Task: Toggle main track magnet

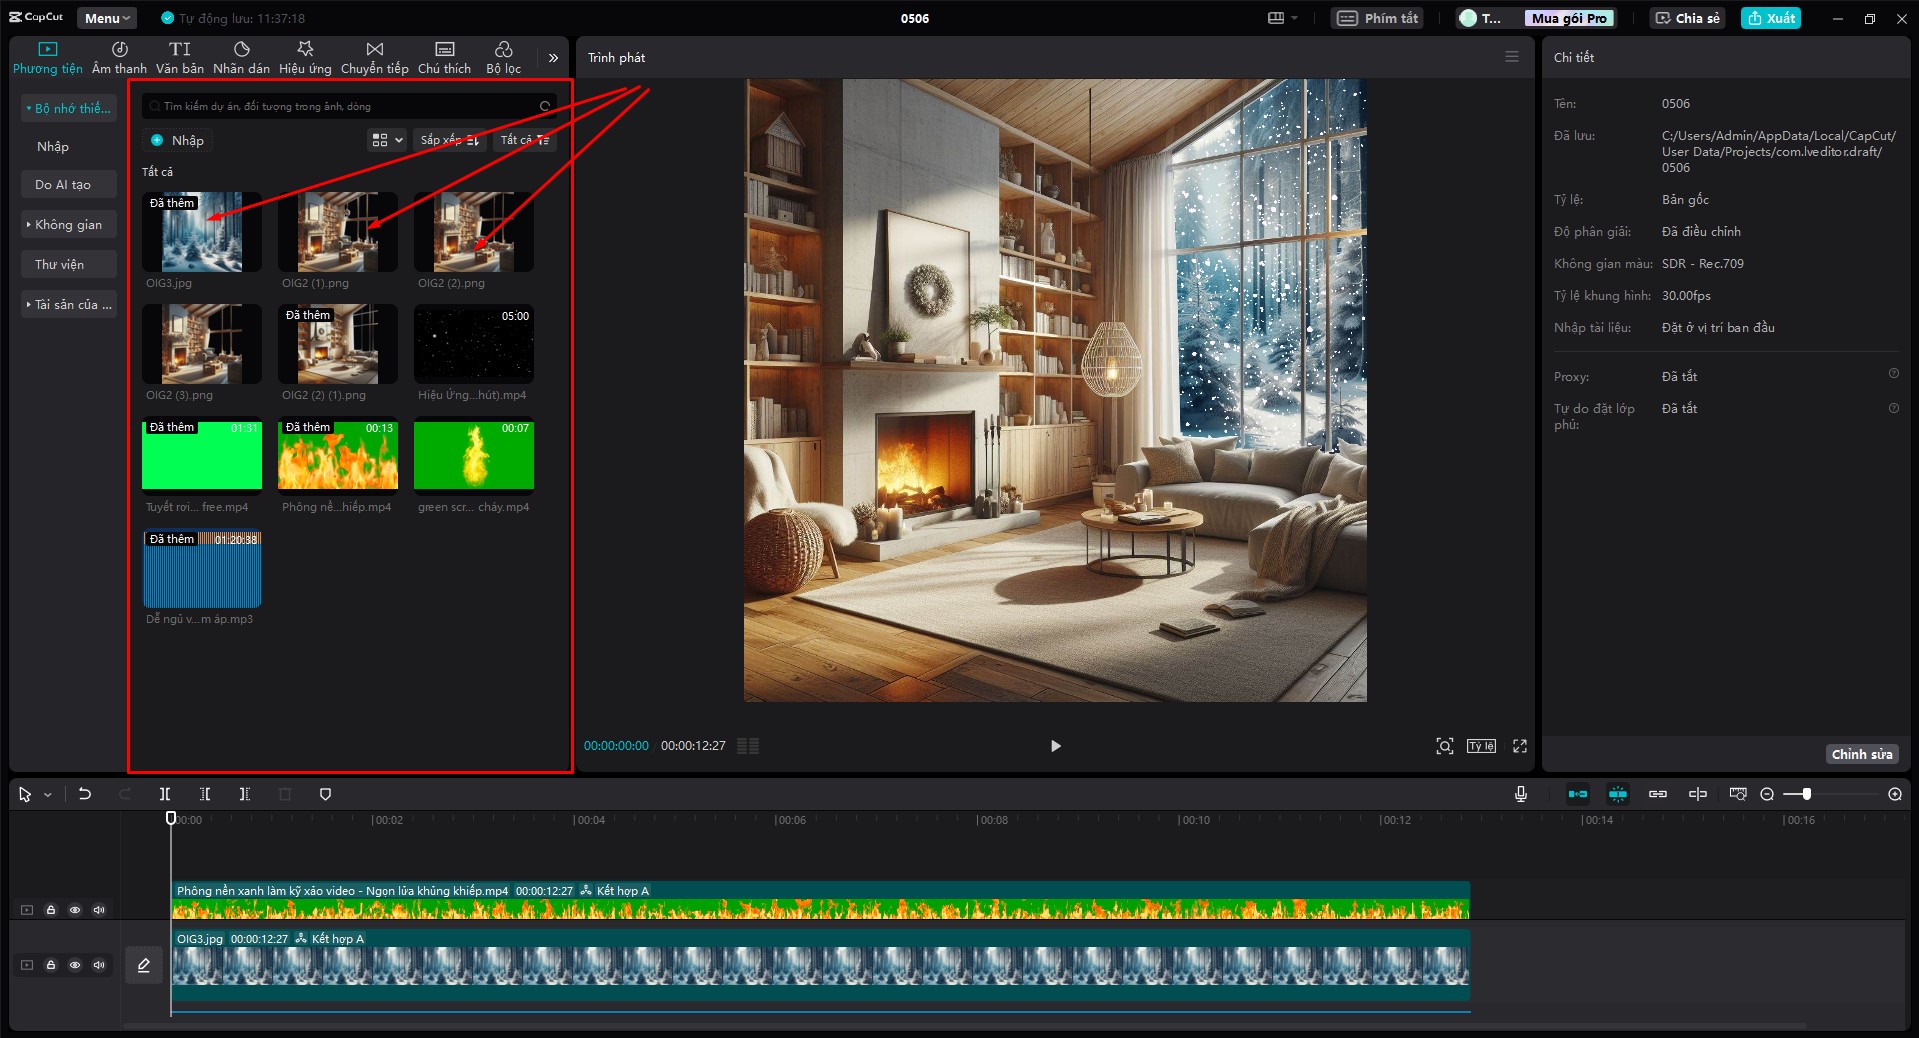Action: click(x=1578, y=794)
